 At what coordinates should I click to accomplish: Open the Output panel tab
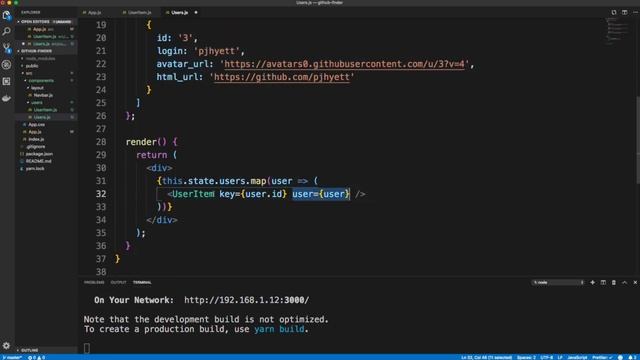pyautogui.click(x=118, y=282)
